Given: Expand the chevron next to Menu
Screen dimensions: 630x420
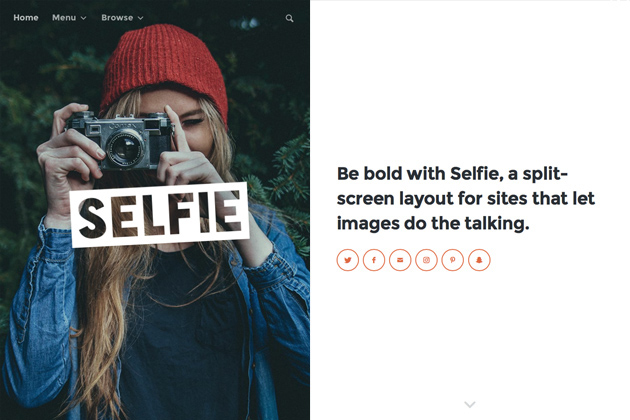Looking at the screenshot, I should point(84,18).
